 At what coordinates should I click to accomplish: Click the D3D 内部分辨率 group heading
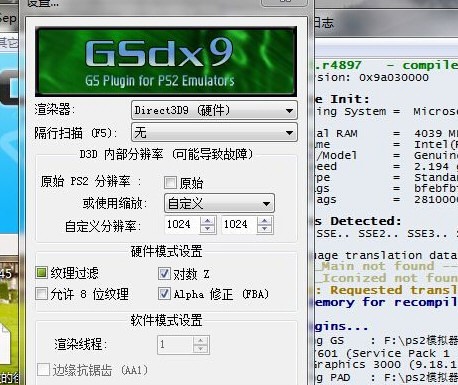166,154
